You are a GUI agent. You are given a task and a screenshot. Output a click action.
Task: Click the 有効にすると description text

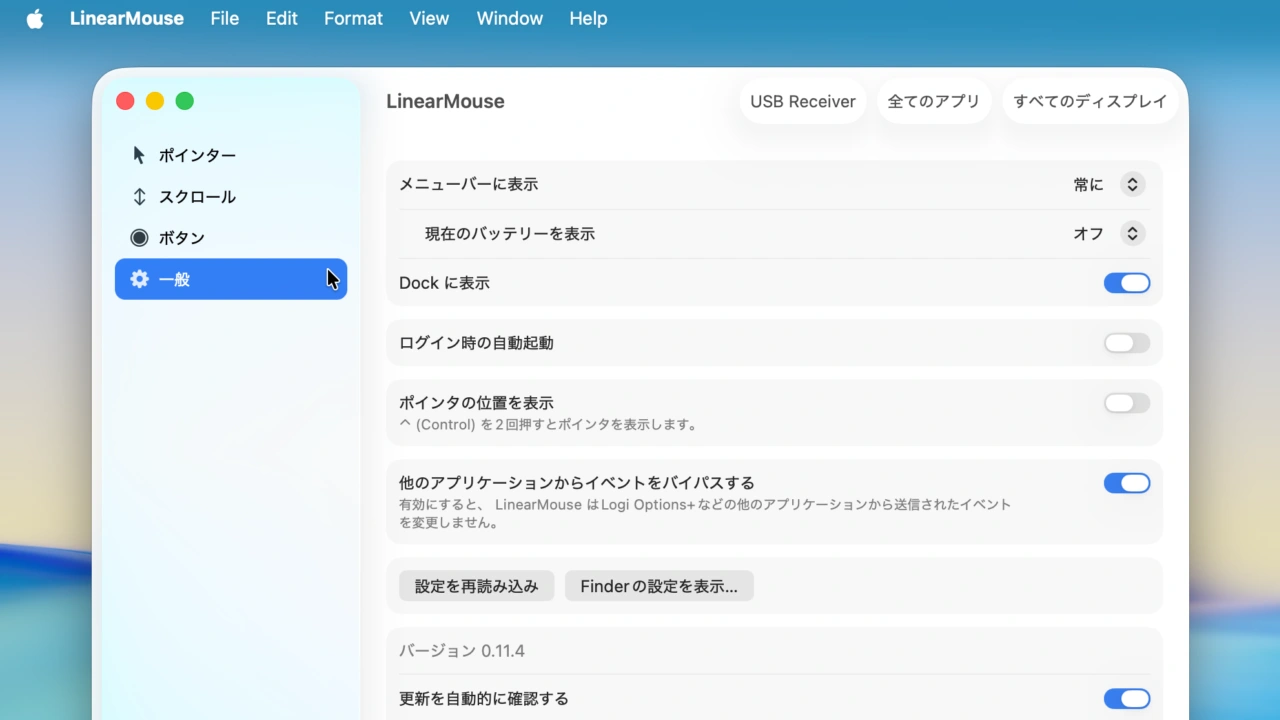(x=705, y=513)
